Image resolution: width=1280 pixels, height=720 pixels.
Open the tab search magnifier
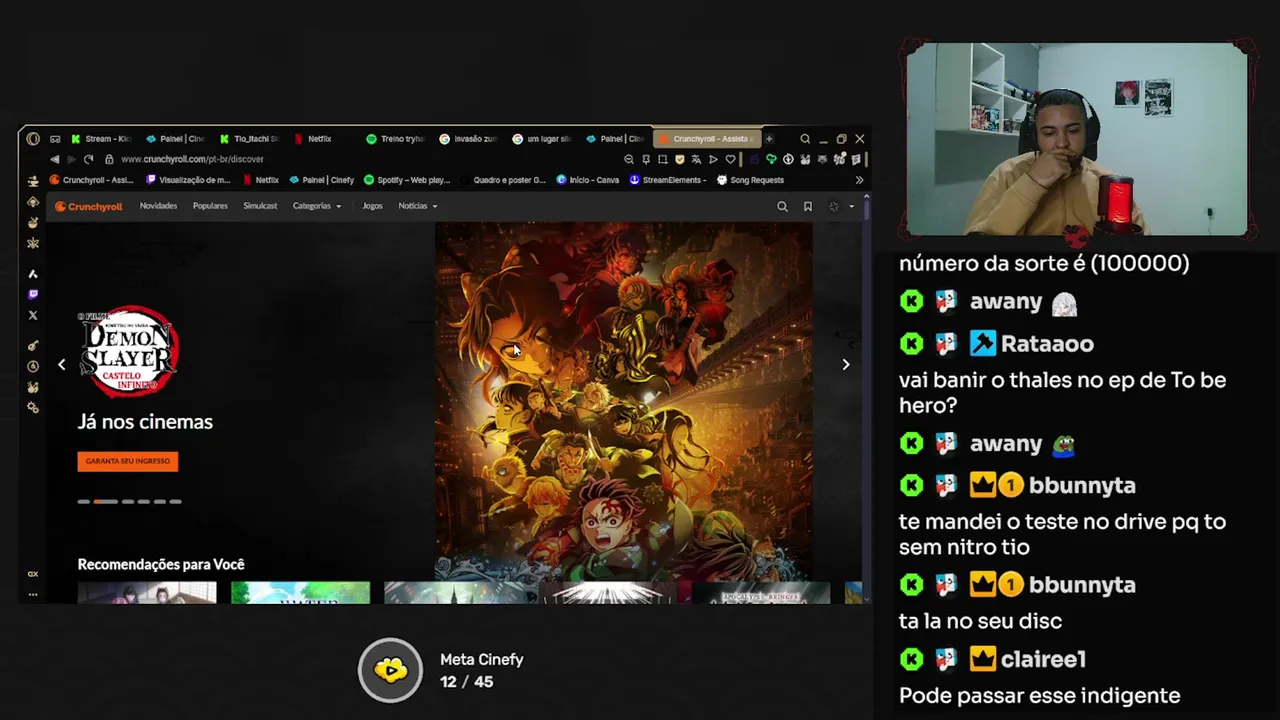pyautogui.click(x=805, y=139)
